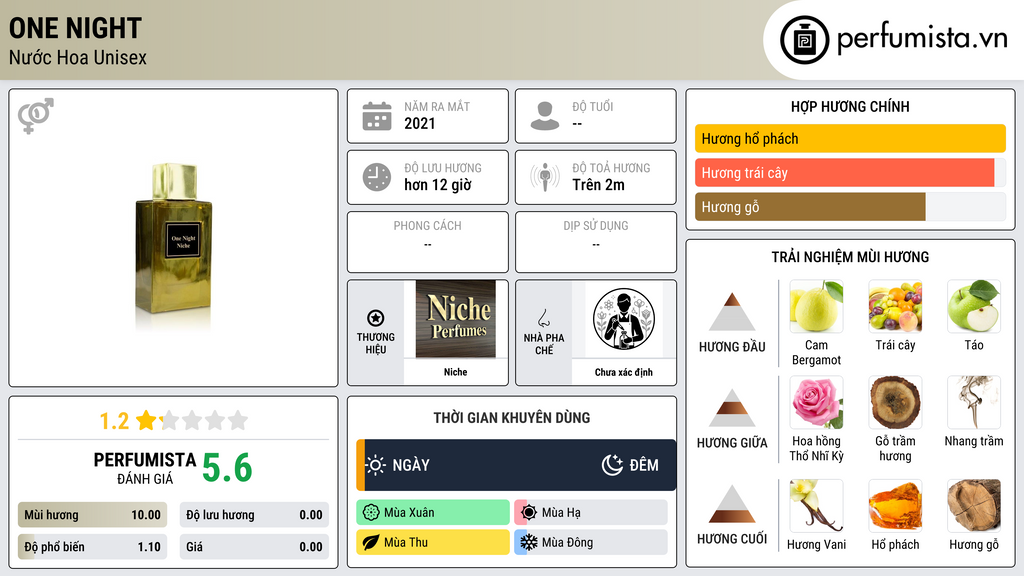
Task: Select the Nhang trầm note image
Action: tap(974, 403)
